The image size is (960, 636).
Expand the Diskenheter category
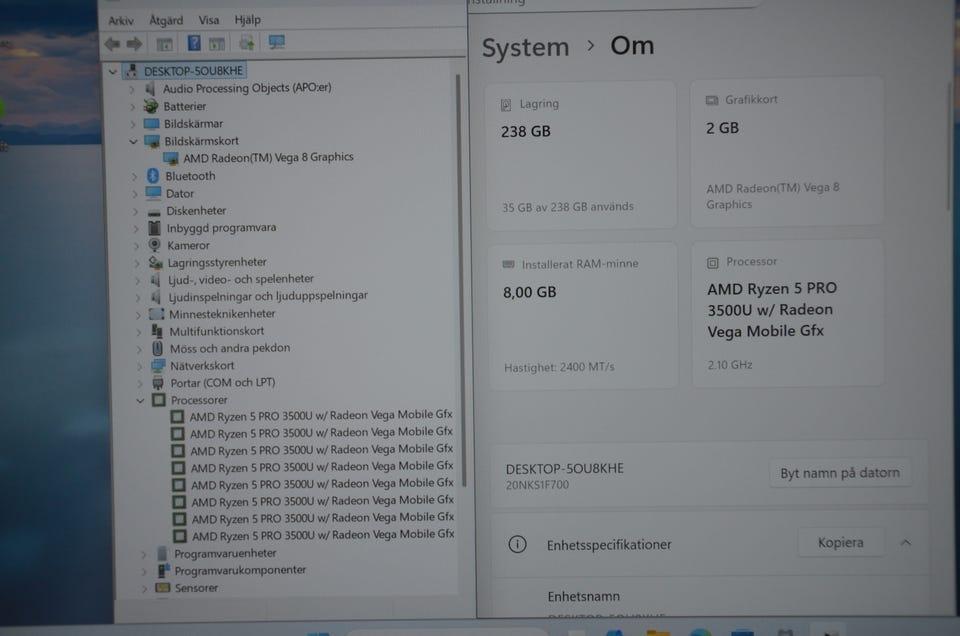tap(135, 211)
